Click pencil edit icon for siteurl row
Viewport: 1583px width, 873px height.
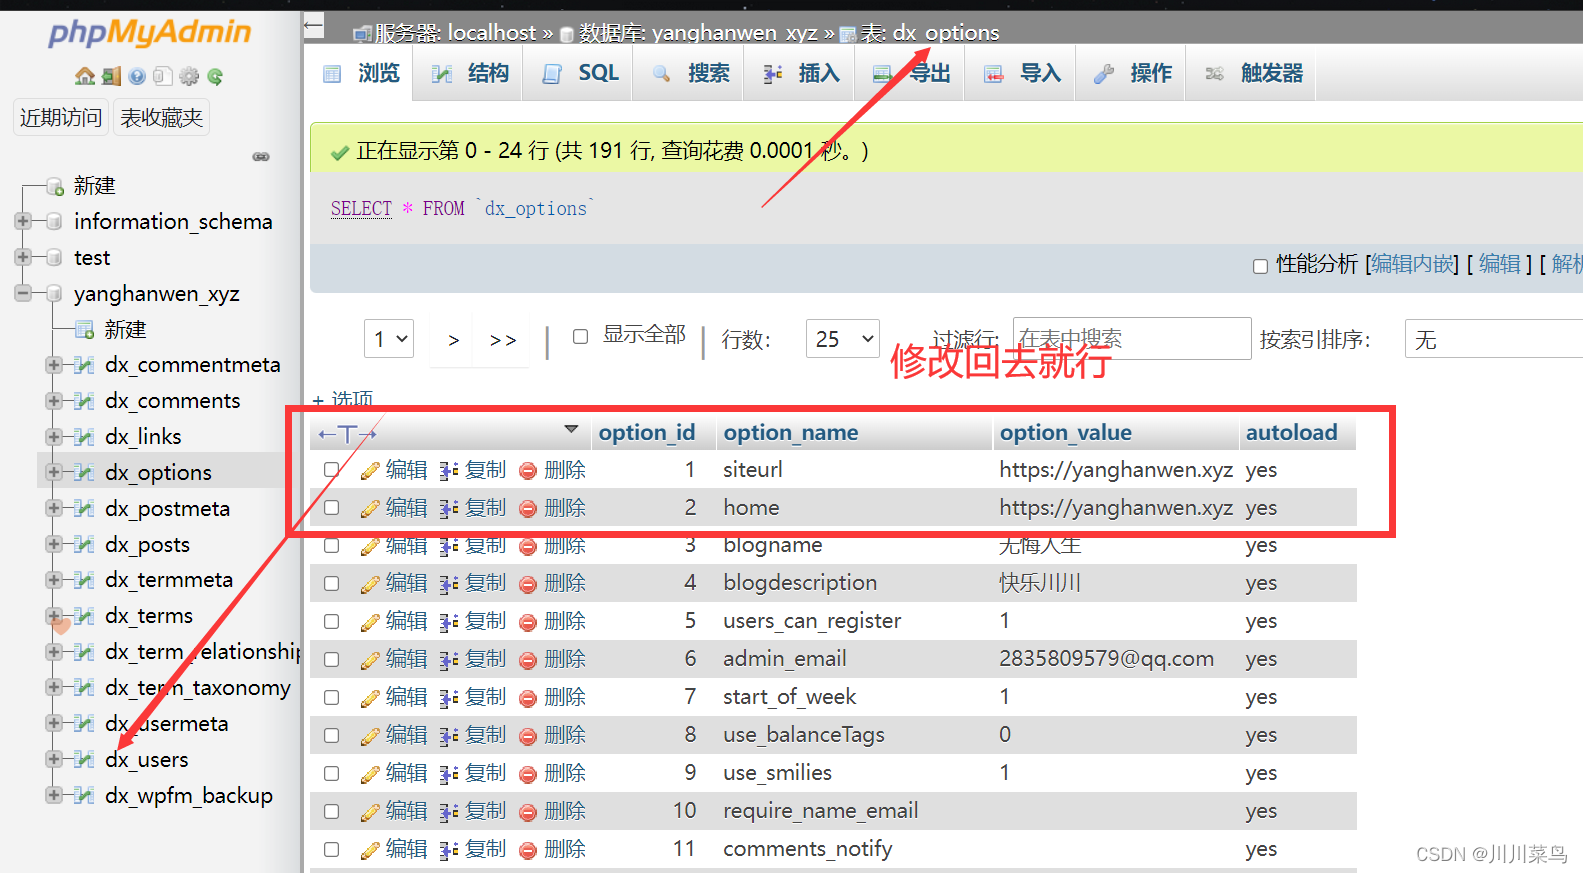tap(370, 470)
